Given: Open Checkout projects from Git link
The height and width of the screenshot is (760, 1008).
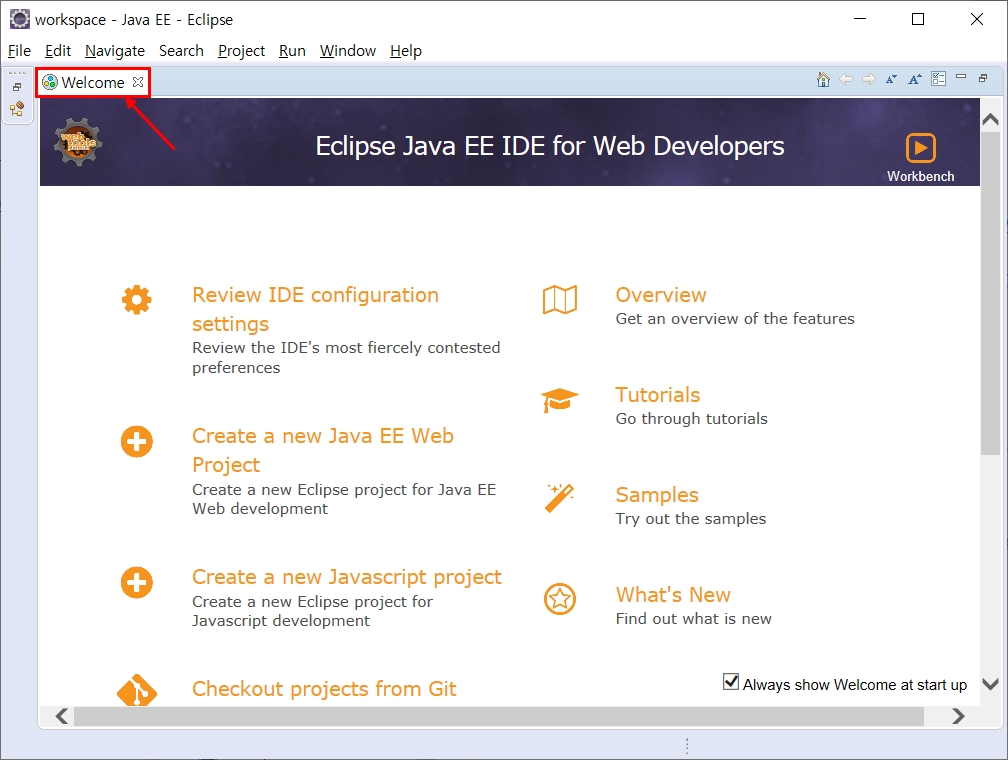Looking at the screenshot, I should point(324,689).
